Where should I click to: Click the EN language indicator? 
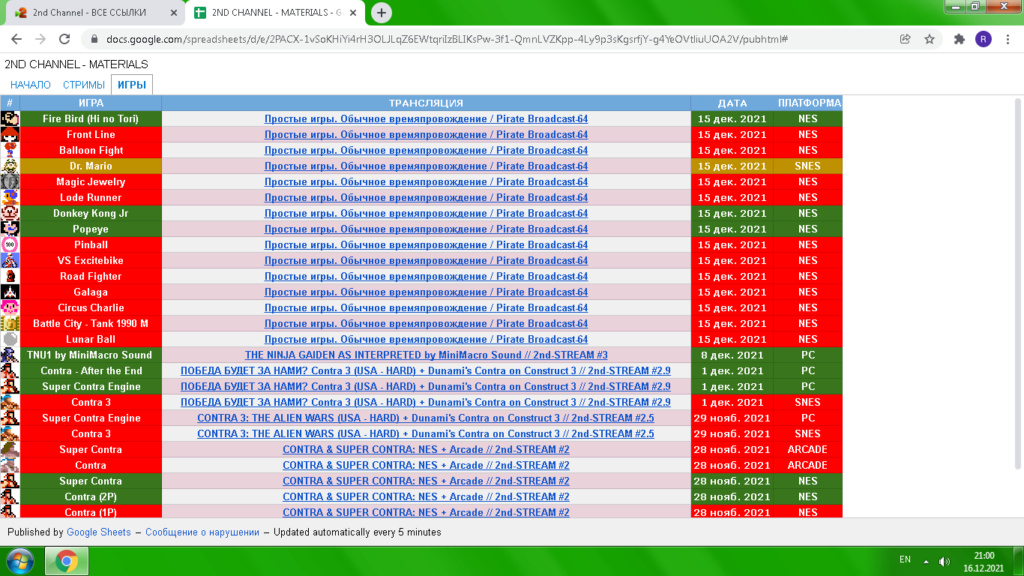(904, 560)
